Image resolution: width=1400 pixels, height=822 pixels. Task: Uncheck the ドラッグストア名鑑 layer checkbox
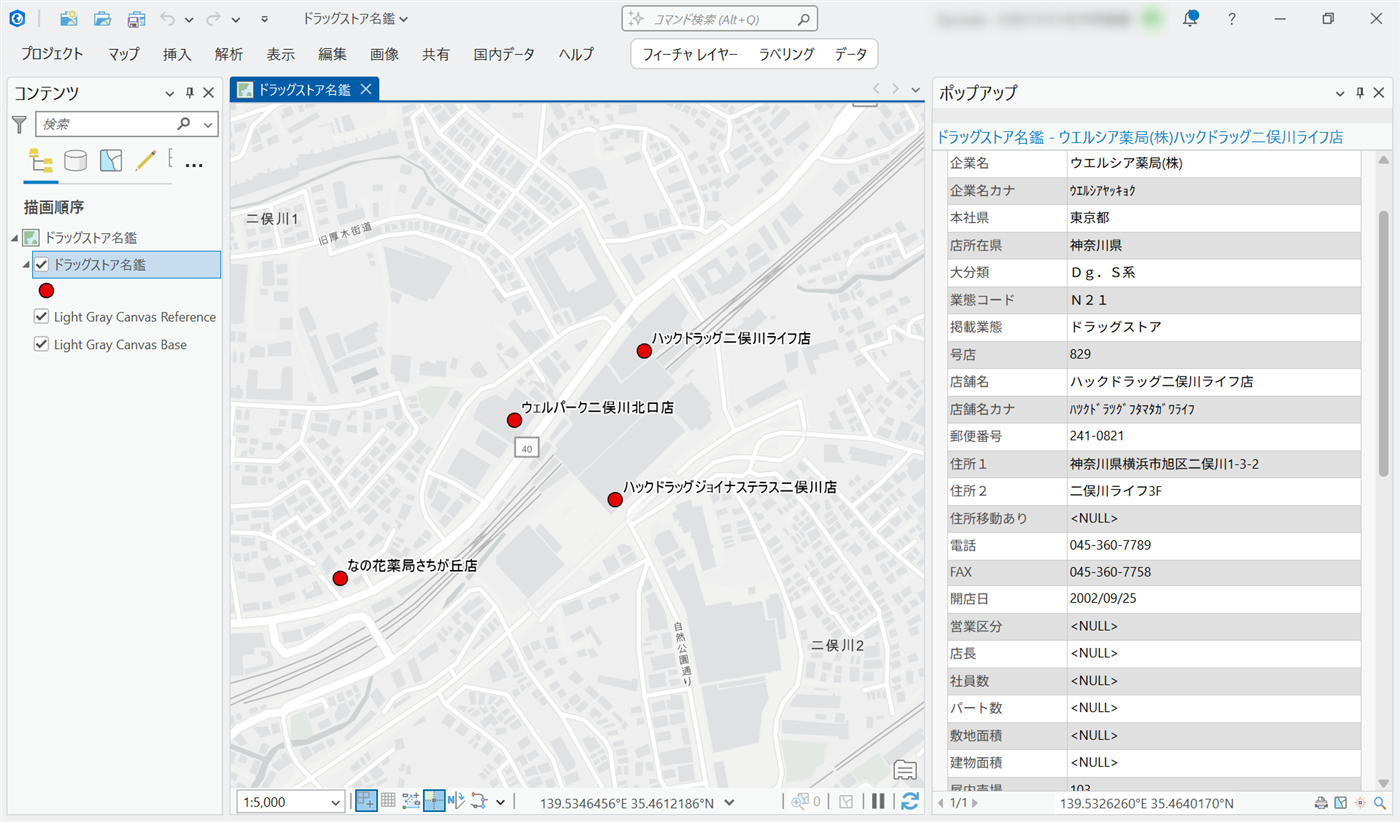click(42, 265)
